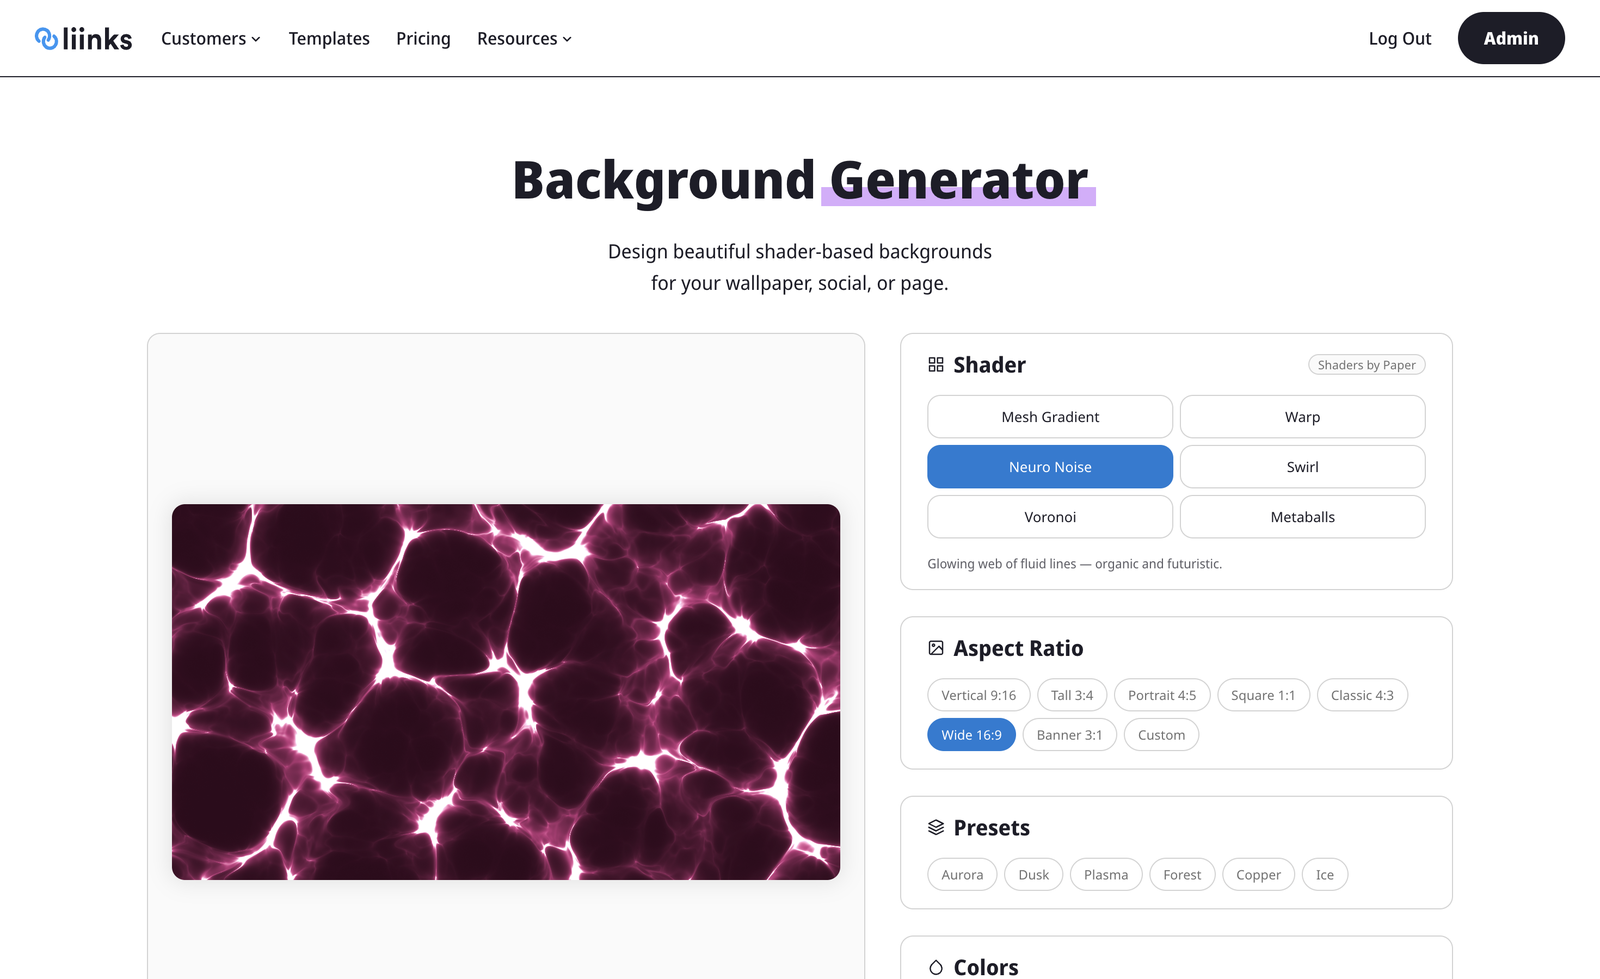
Task: Open the Pricing page
Action: 423,38
